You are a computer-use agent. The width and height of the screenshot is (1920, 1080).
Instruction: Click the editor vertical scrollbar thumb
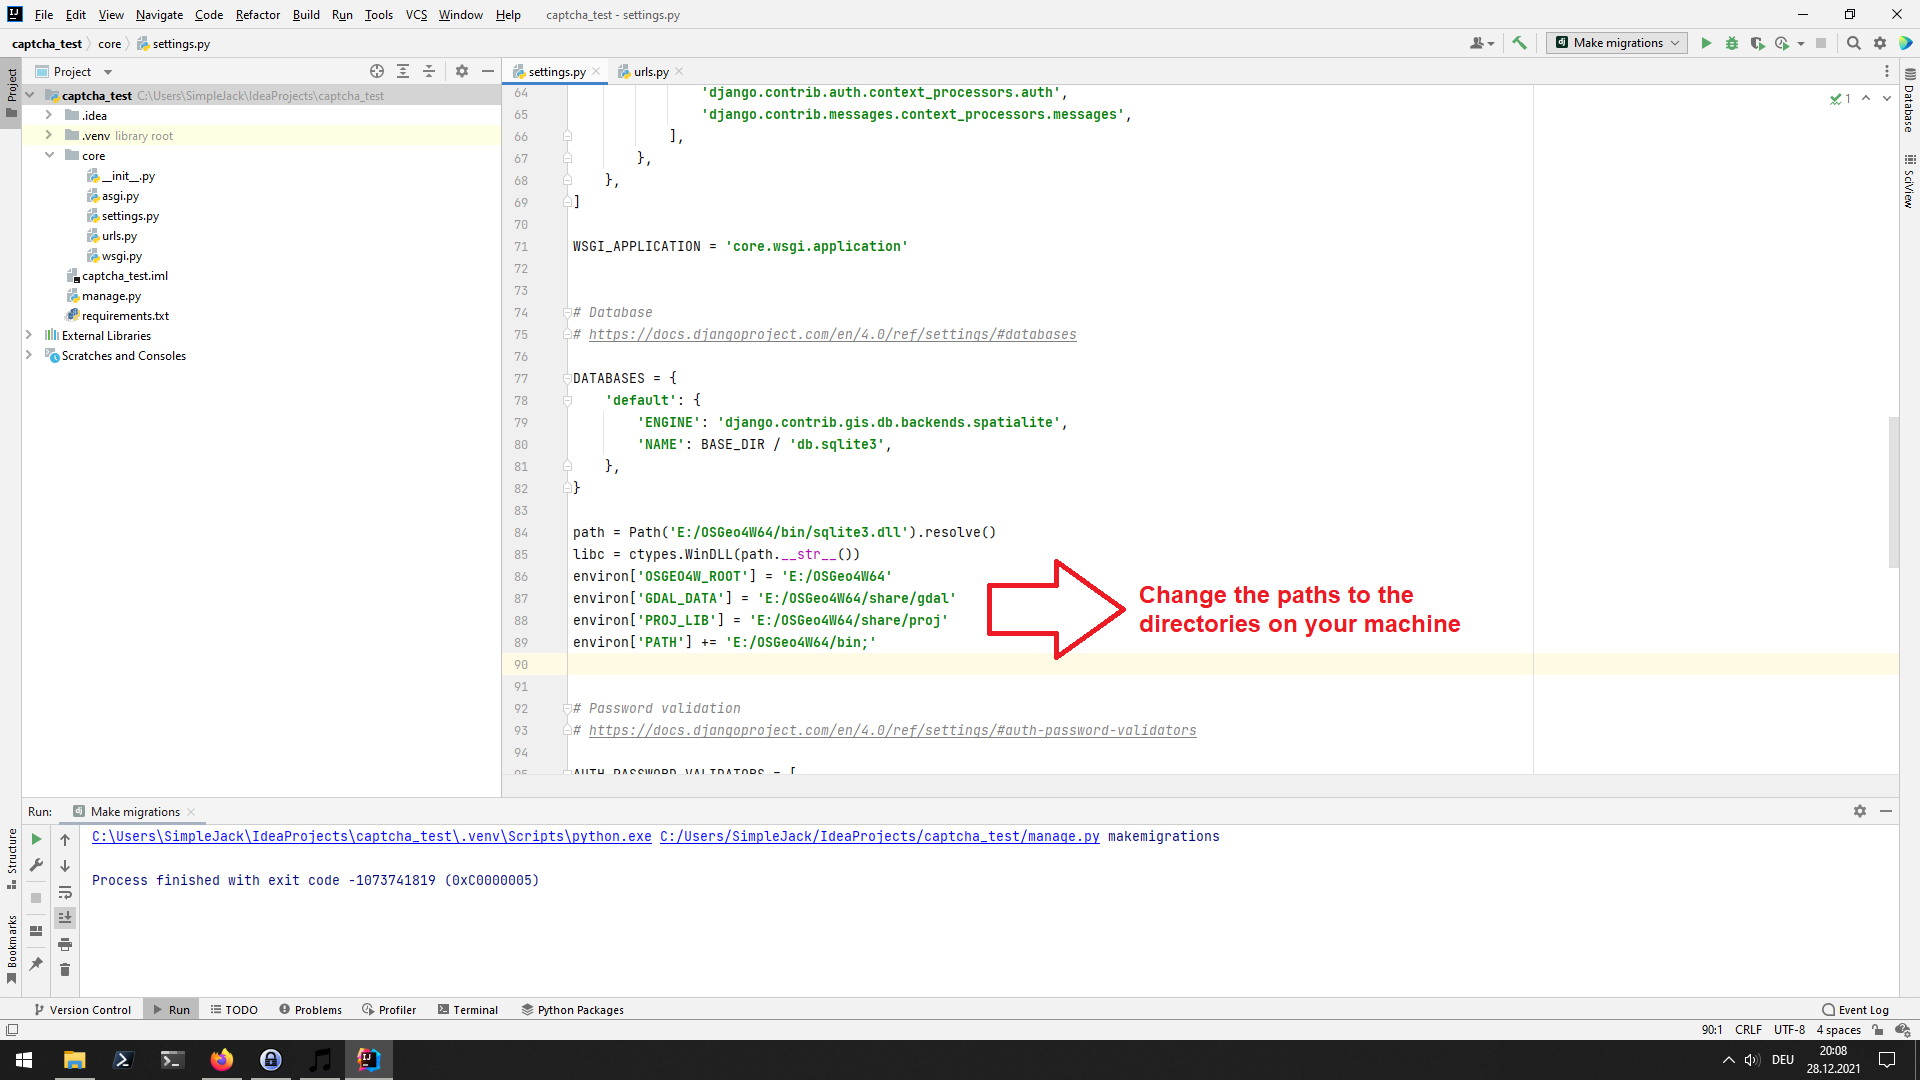click(x=1893, y=490)
